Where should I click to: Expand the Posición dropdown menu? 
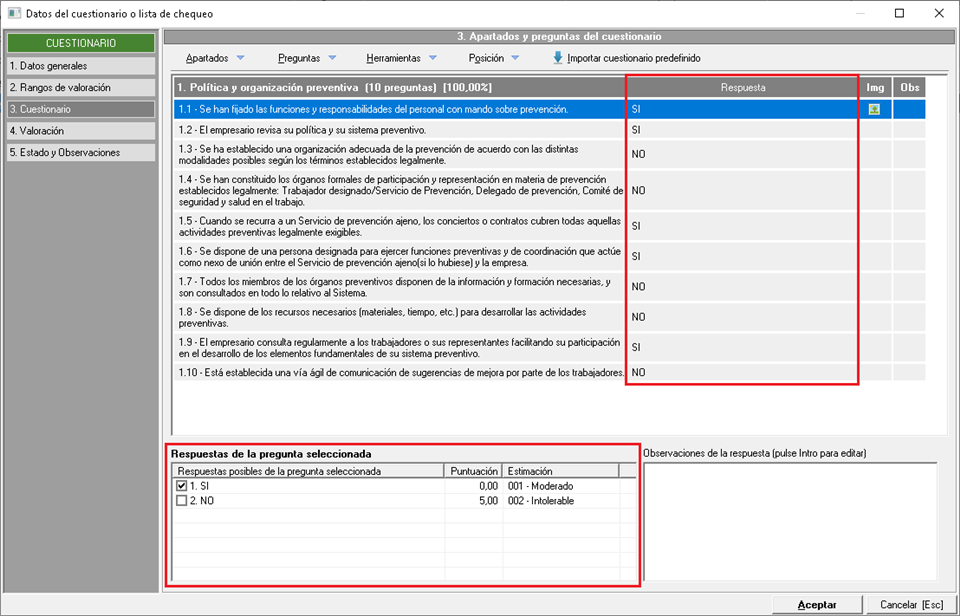(x=494, y=58)
